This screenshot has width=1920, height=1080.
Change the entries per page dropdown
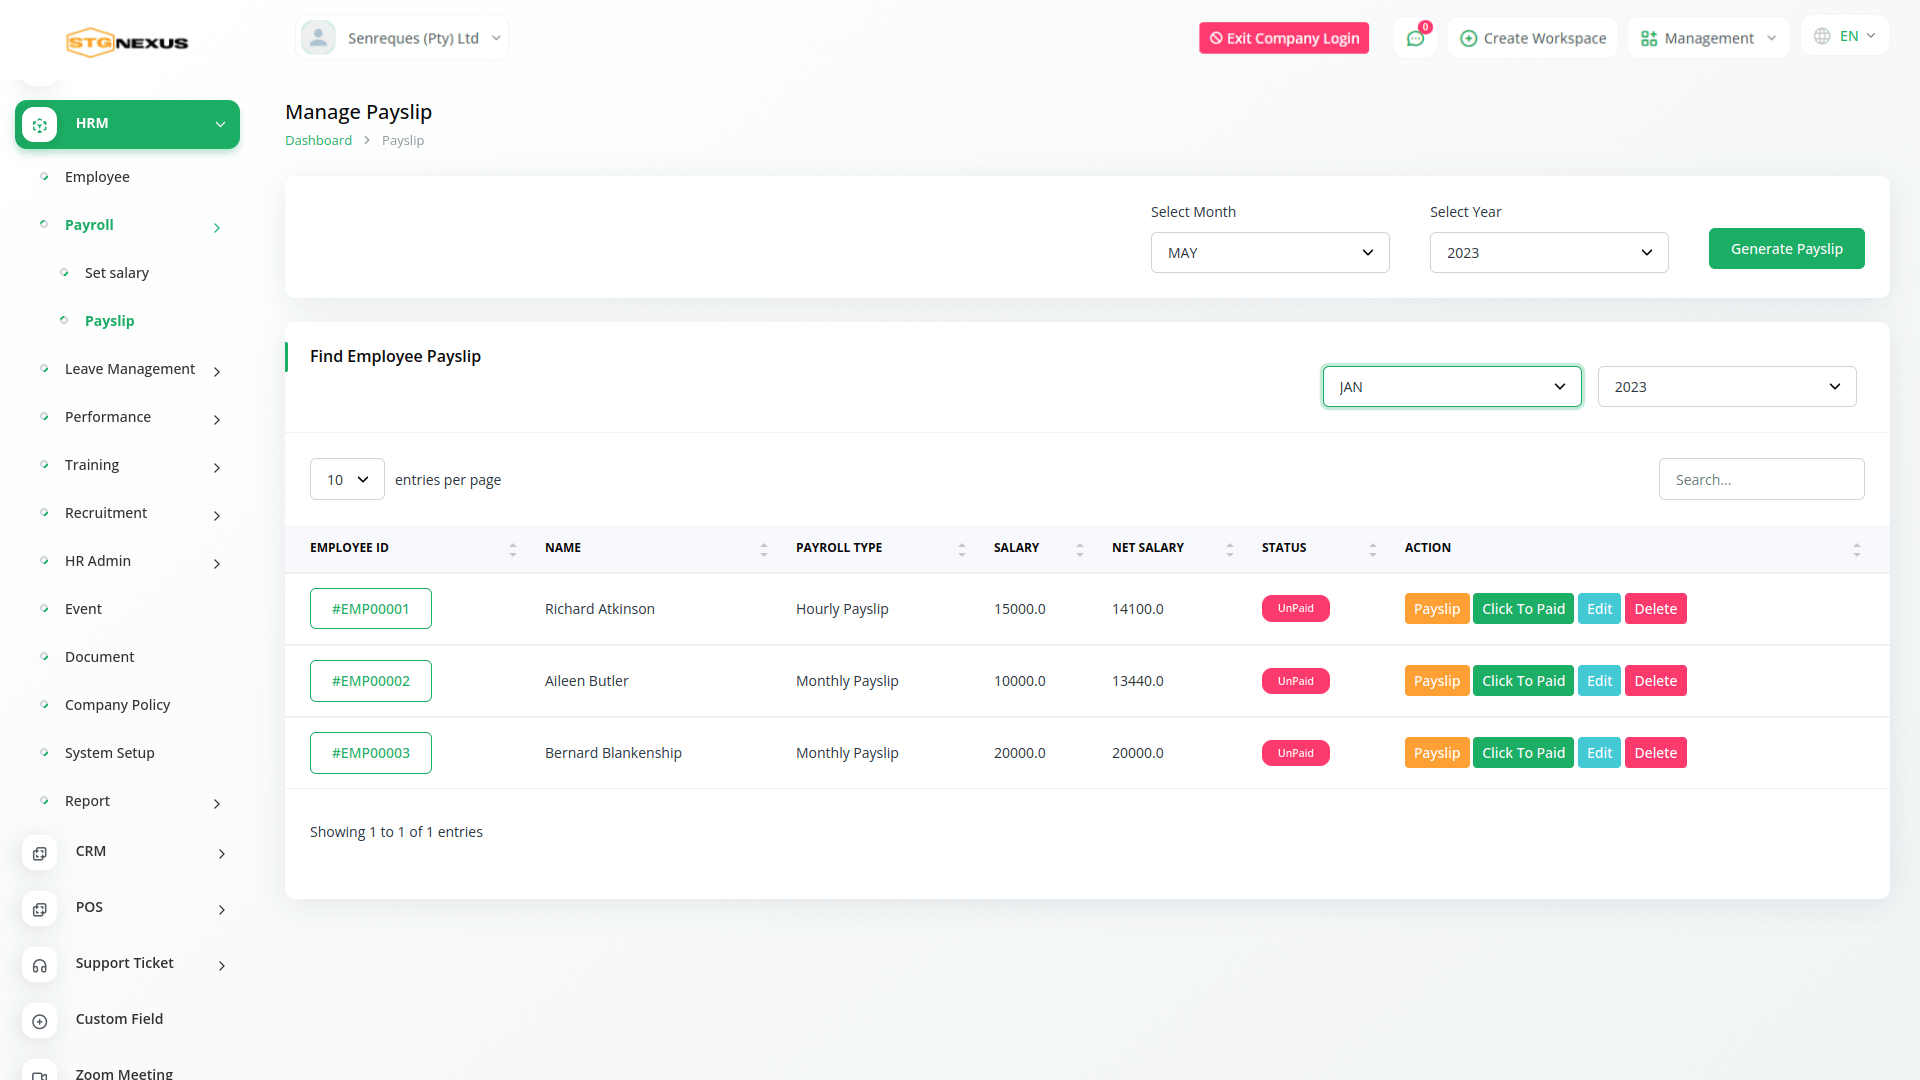[x=347, y=480]
